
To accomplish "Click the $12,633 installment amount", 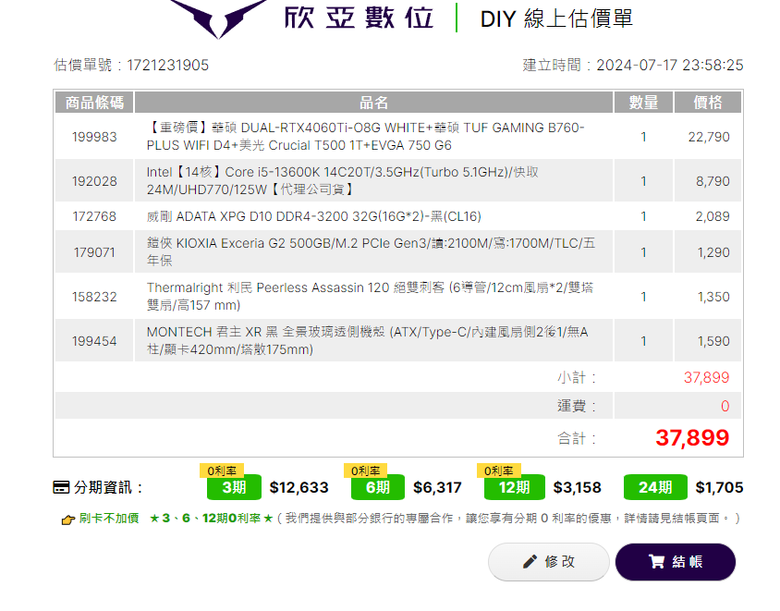I will pyautogui.click(x=299, y=487).
